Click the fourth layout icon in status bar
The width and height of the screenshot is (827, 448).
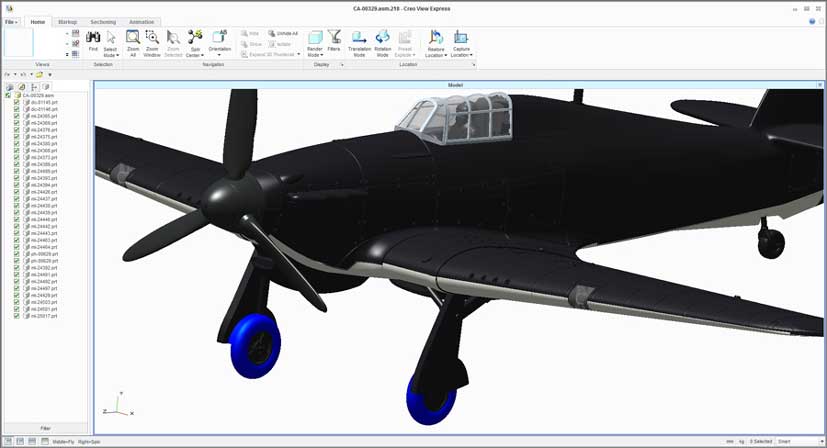coord(45,441)
